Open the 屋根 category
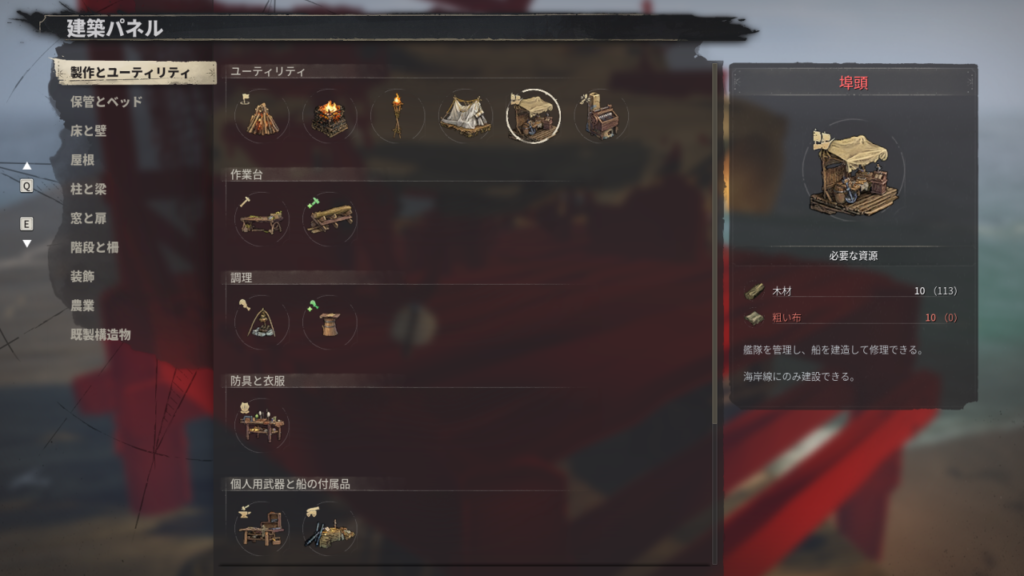The image size is (1024, 576). click(82, 160)
